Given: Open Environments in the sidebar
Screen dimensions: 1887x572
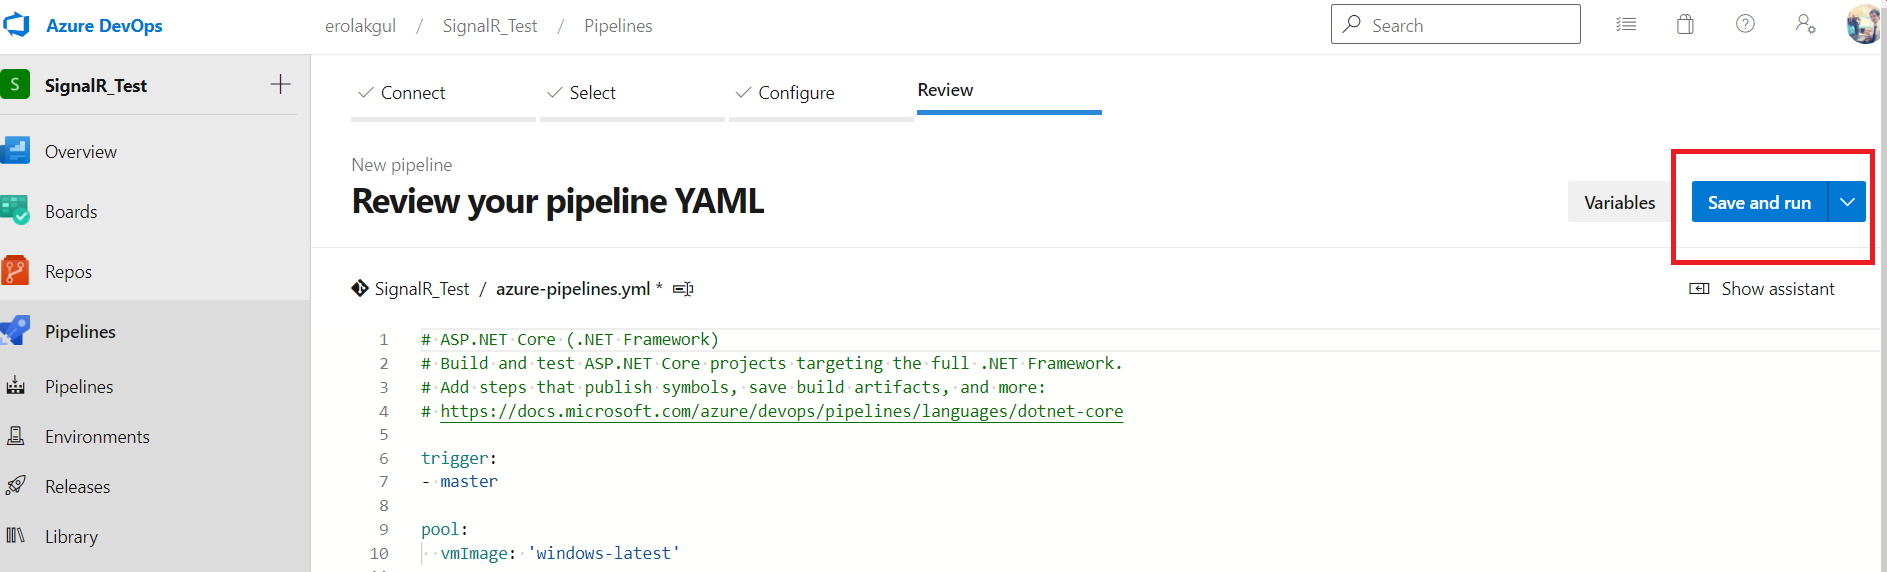Looking at the screenshot, I should tap(97, 437).
